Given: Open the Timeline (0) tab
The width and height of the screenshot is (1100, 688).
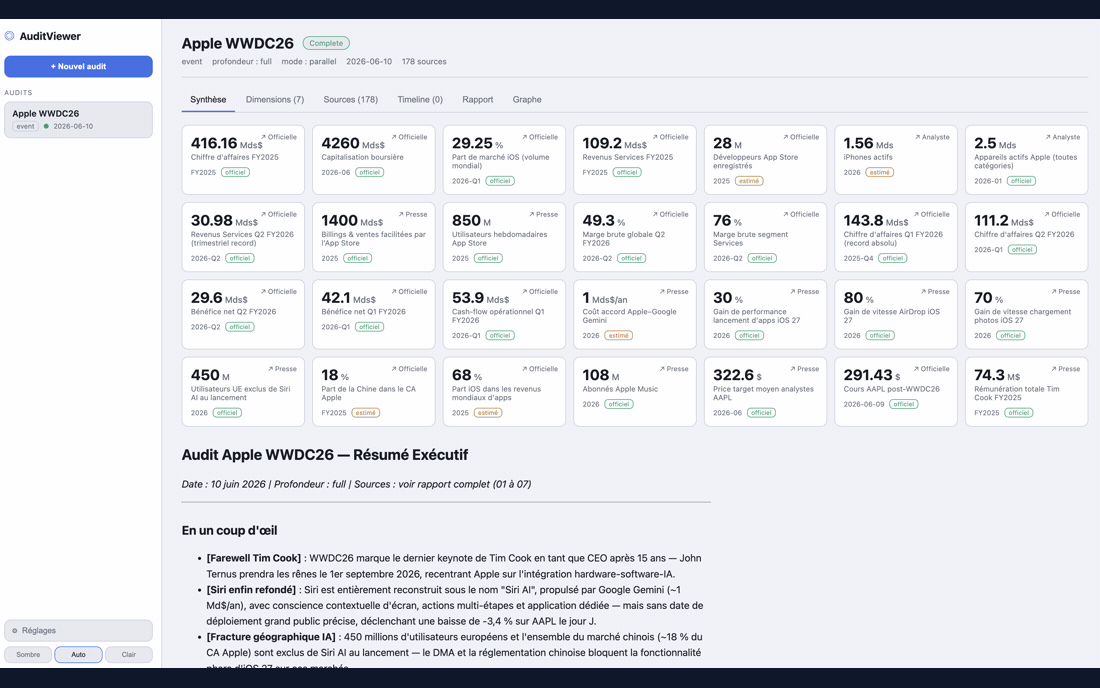Looking at the screenshot, I should (420, 100).
